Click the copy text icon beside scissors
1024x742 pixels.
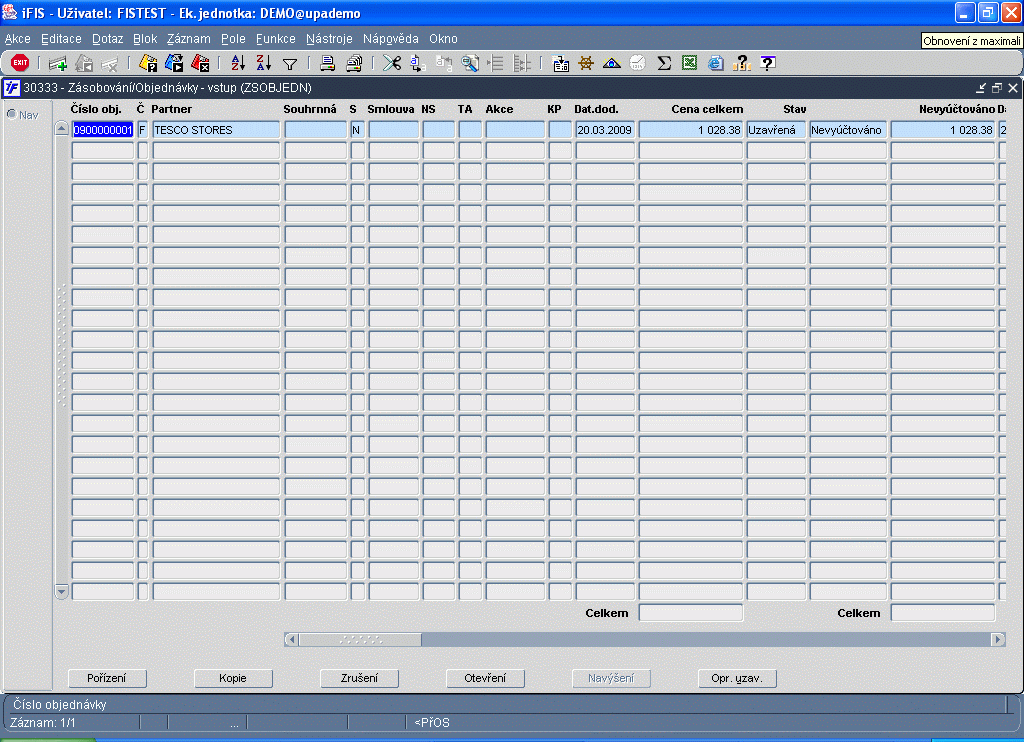point(418,63)
